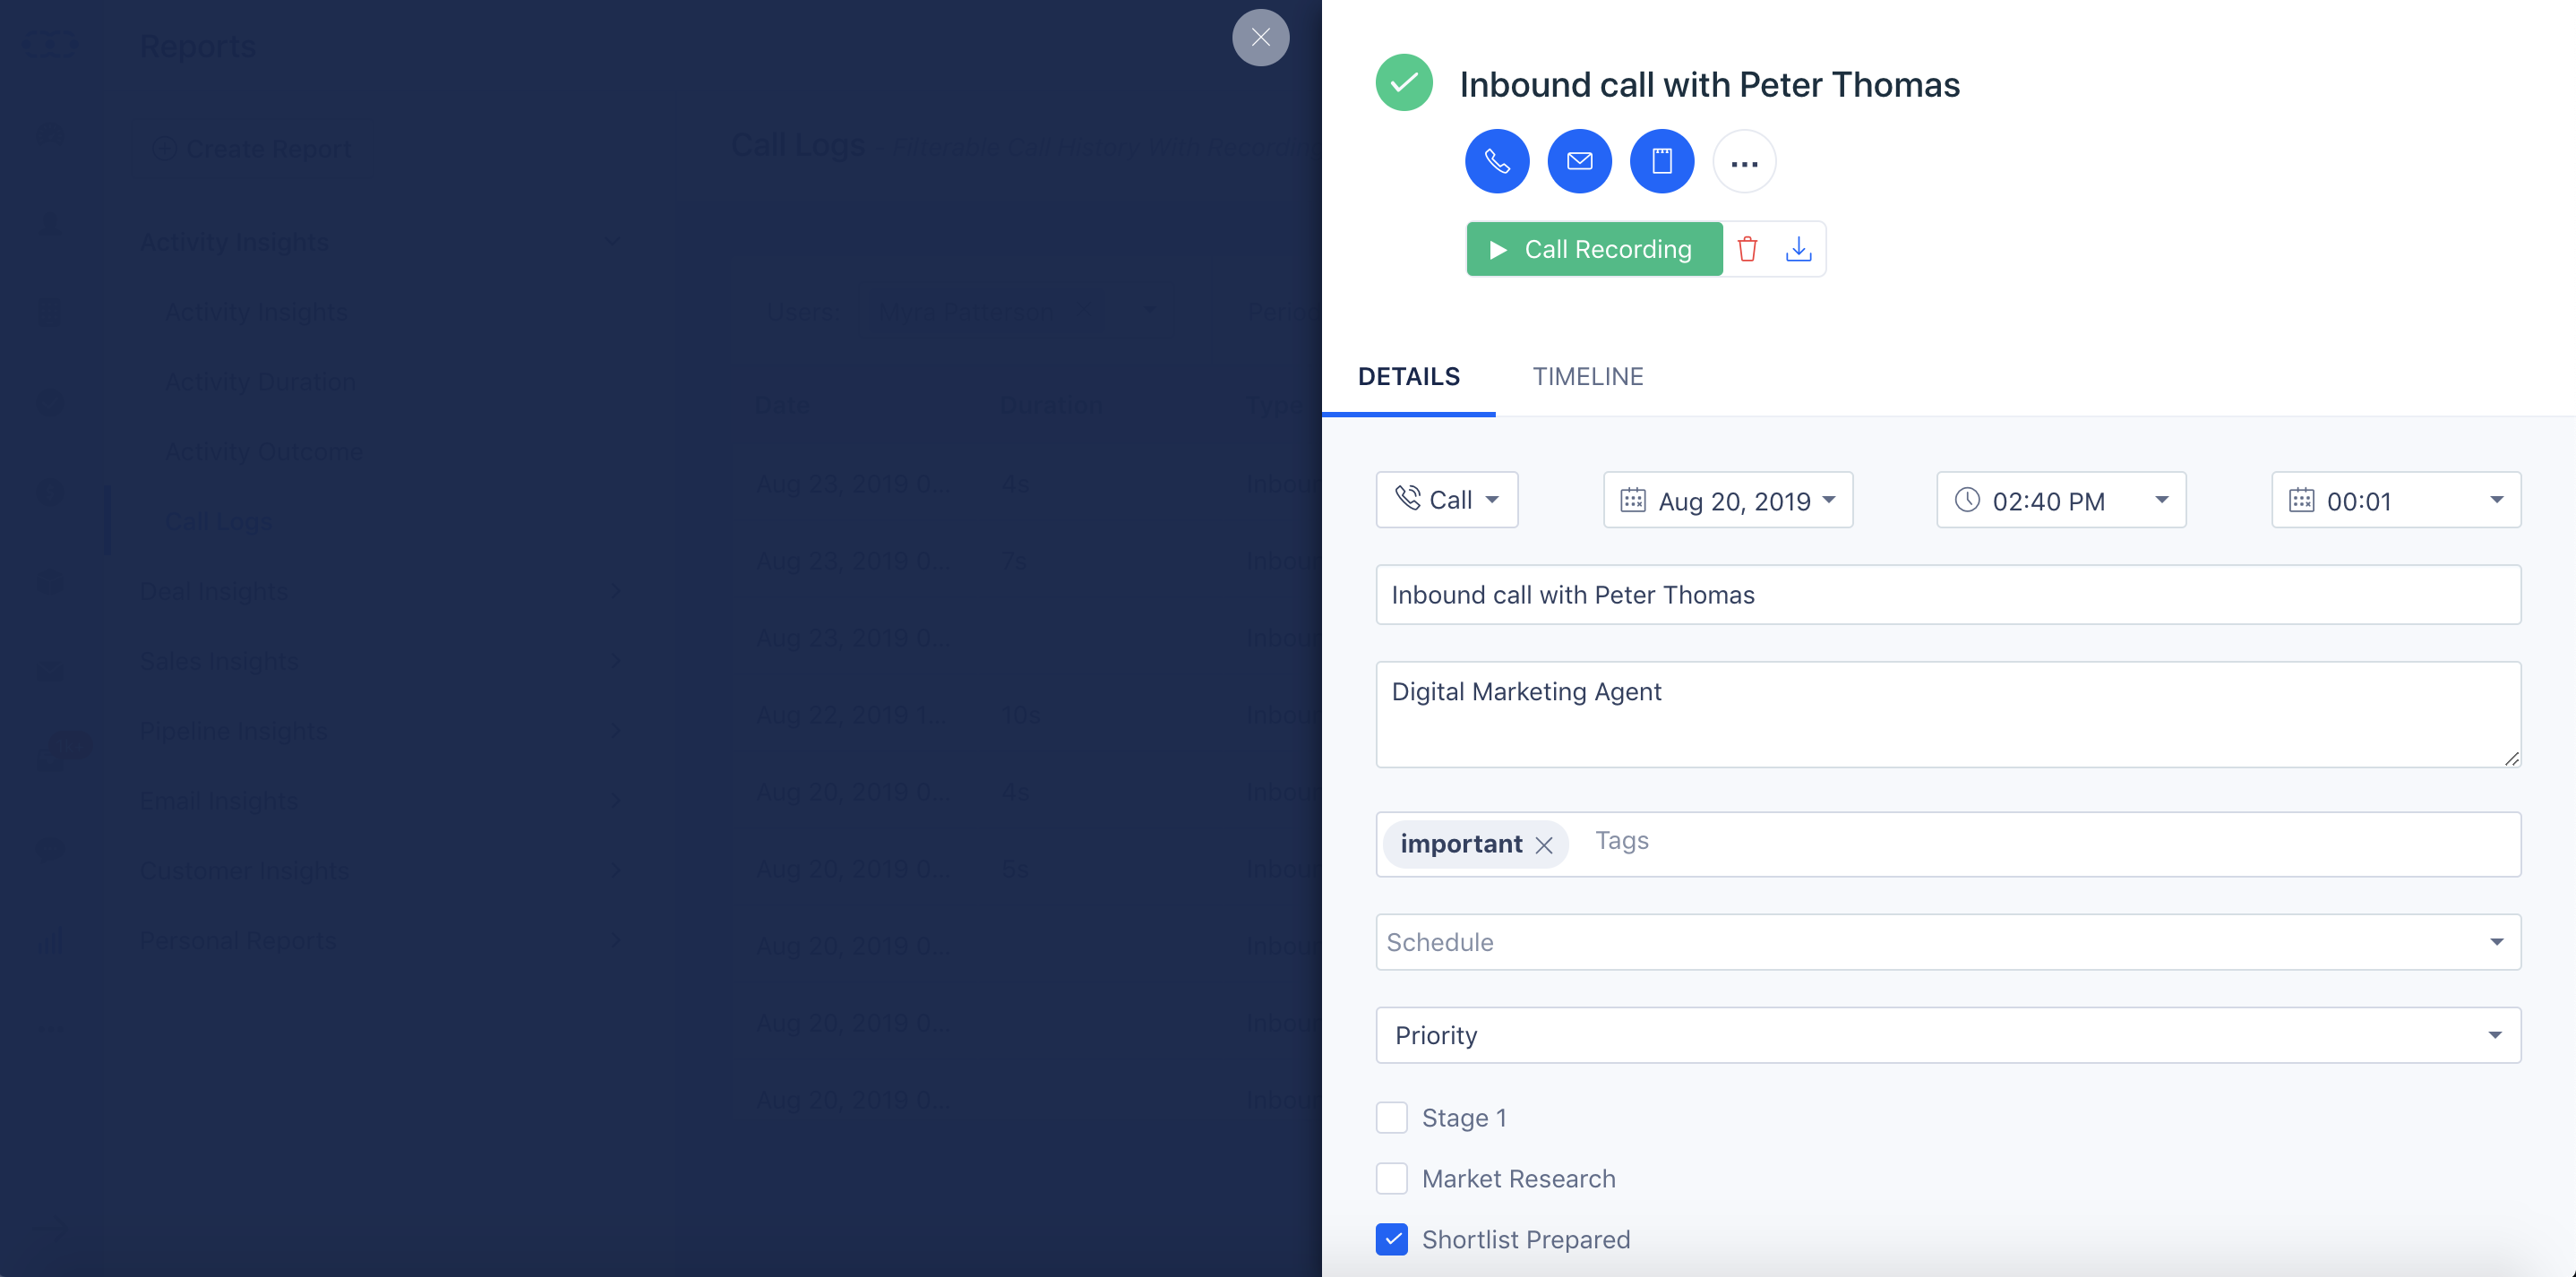Image resolution: width=2576 pixels, height=1277 pixels.
Task: Select Call Logs in background sidebar
Action: point(218,522)
